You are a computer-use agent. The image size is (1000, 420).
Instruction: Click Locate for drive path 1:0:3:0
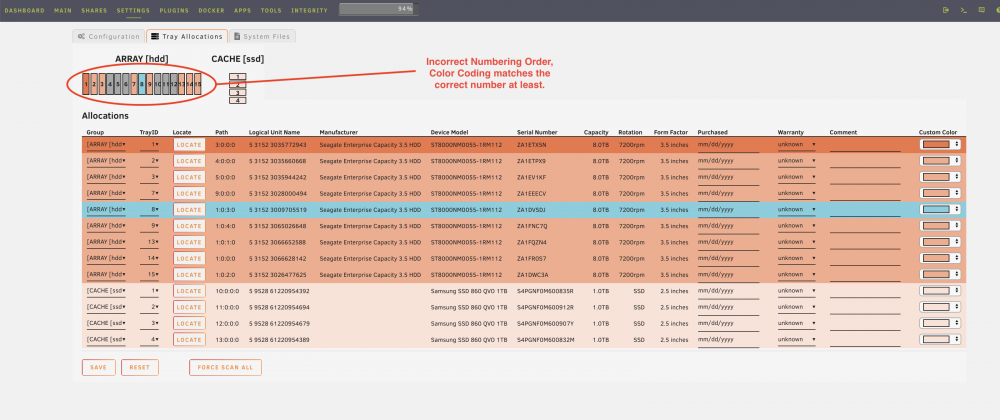point(189,210)
